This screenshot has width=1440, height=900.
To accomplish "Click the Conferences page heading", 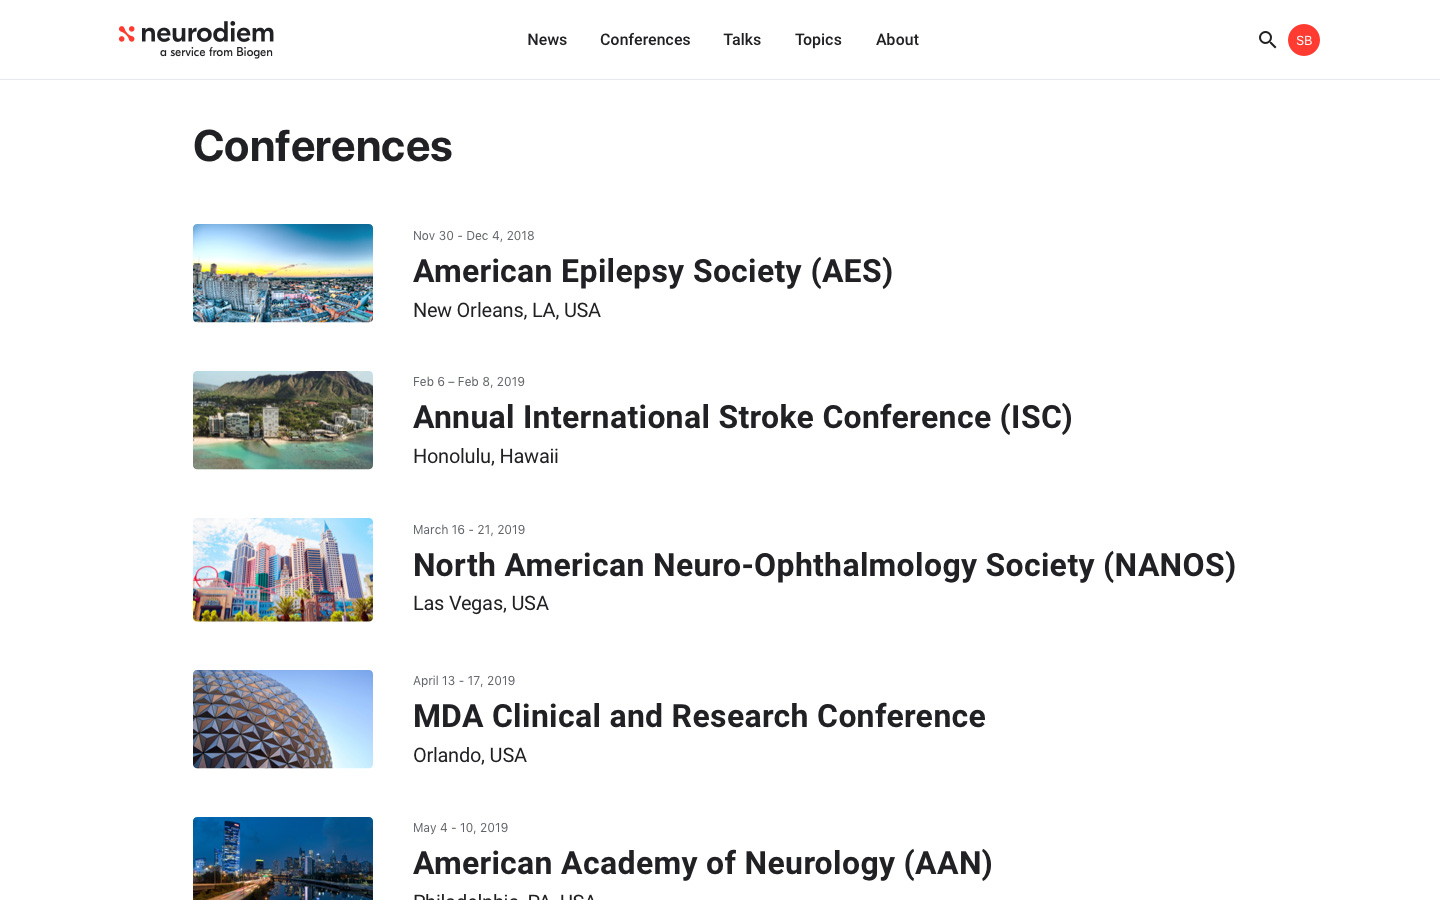I will pyautogui.click(x=322, y=146).
